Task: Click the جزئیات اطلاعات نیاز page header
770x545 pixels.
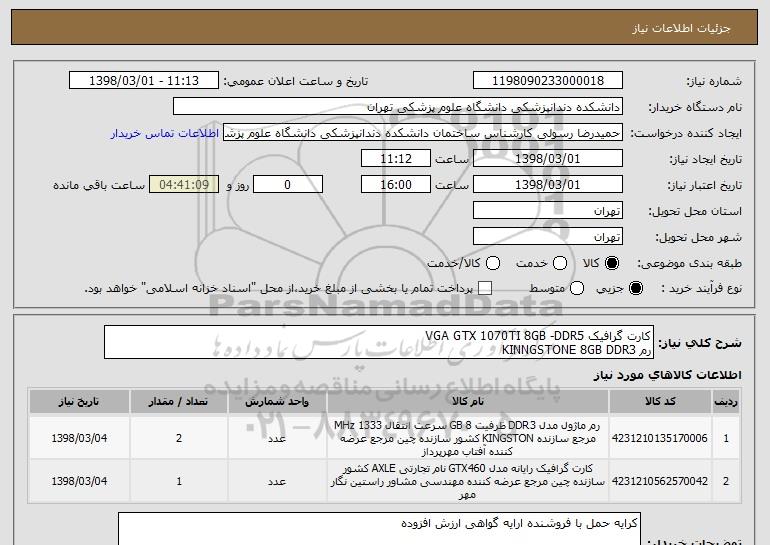Action: pyautogui.click(x=681, y=28)
